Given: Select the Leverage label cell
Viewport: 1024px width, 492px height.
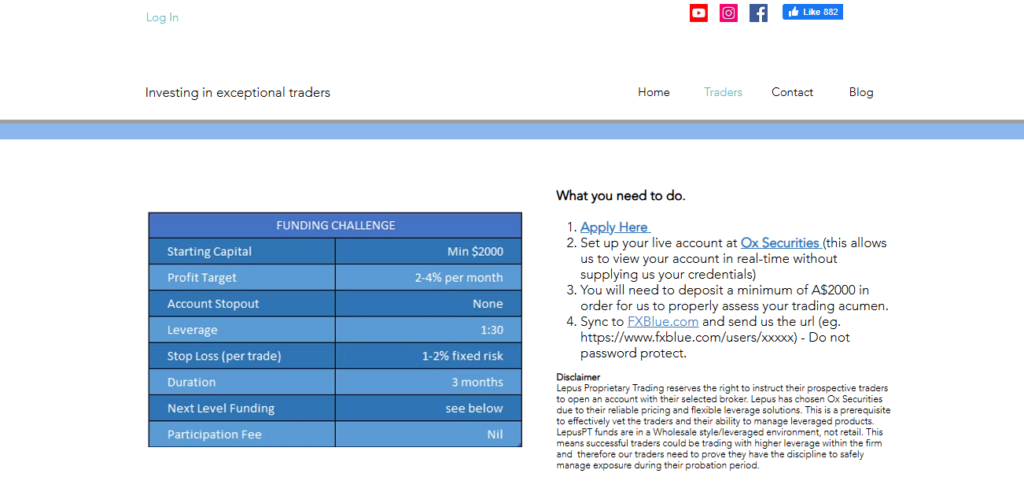Looking at the screenshot, I should (242, 330).
